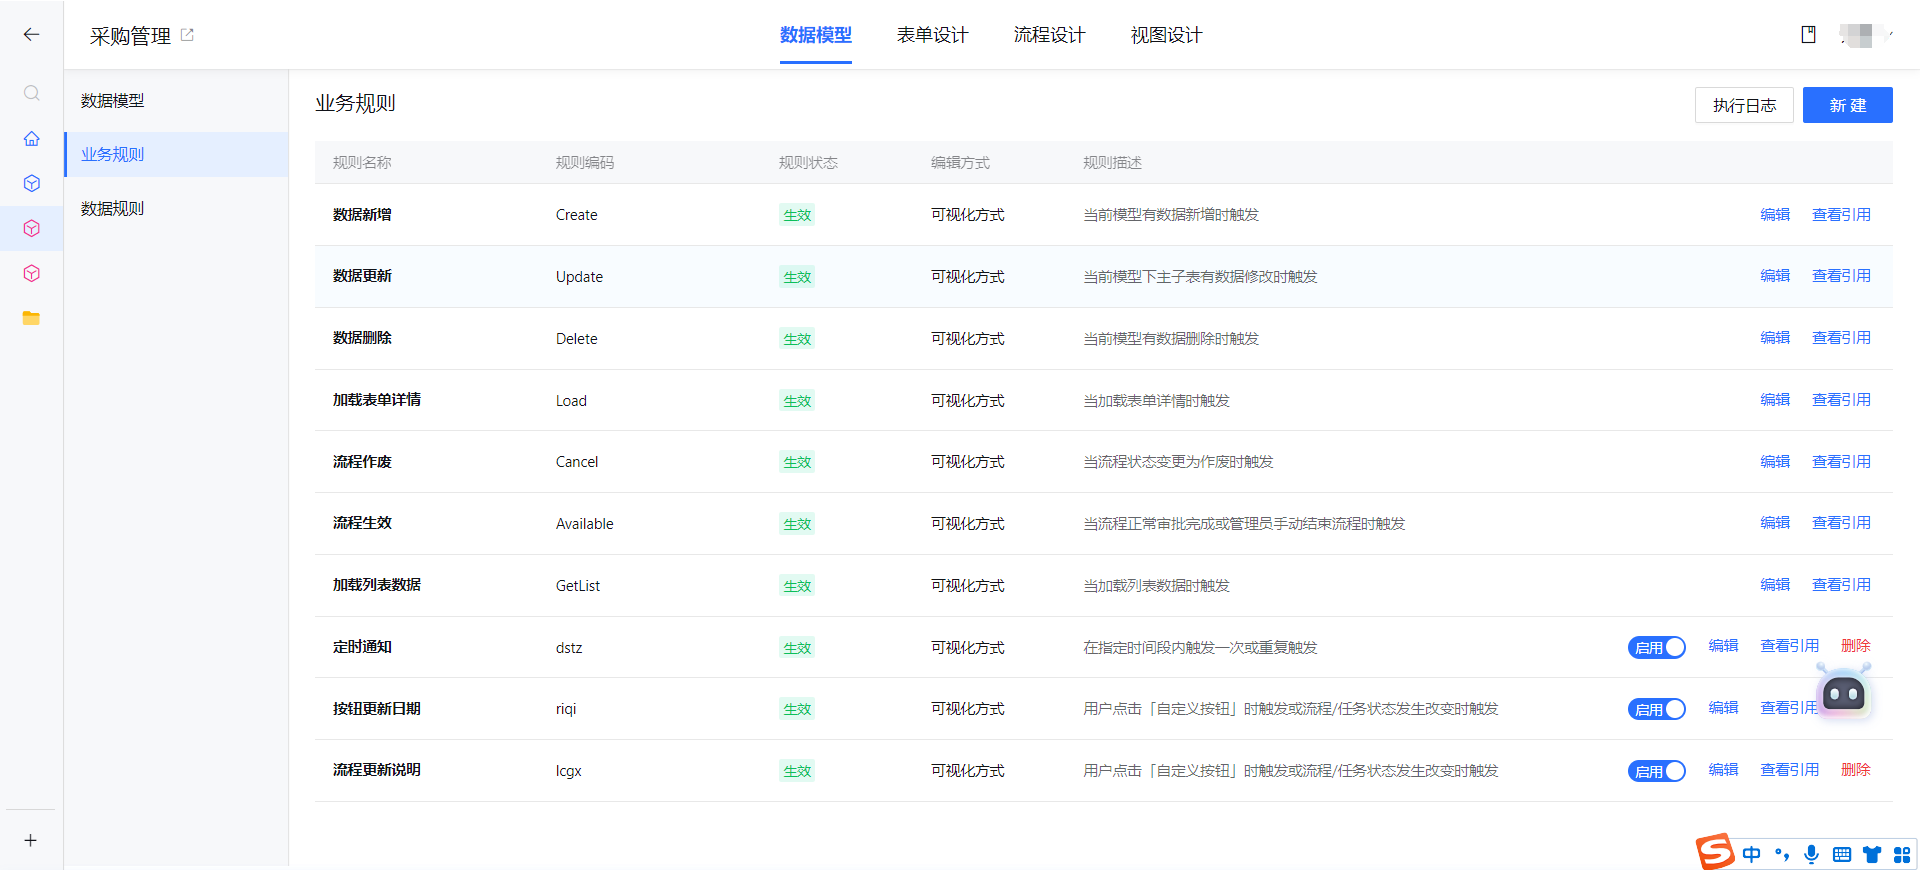1920x870 pixels.
Task: Select 数据规则 in the left menu
Action: point(176,209)
